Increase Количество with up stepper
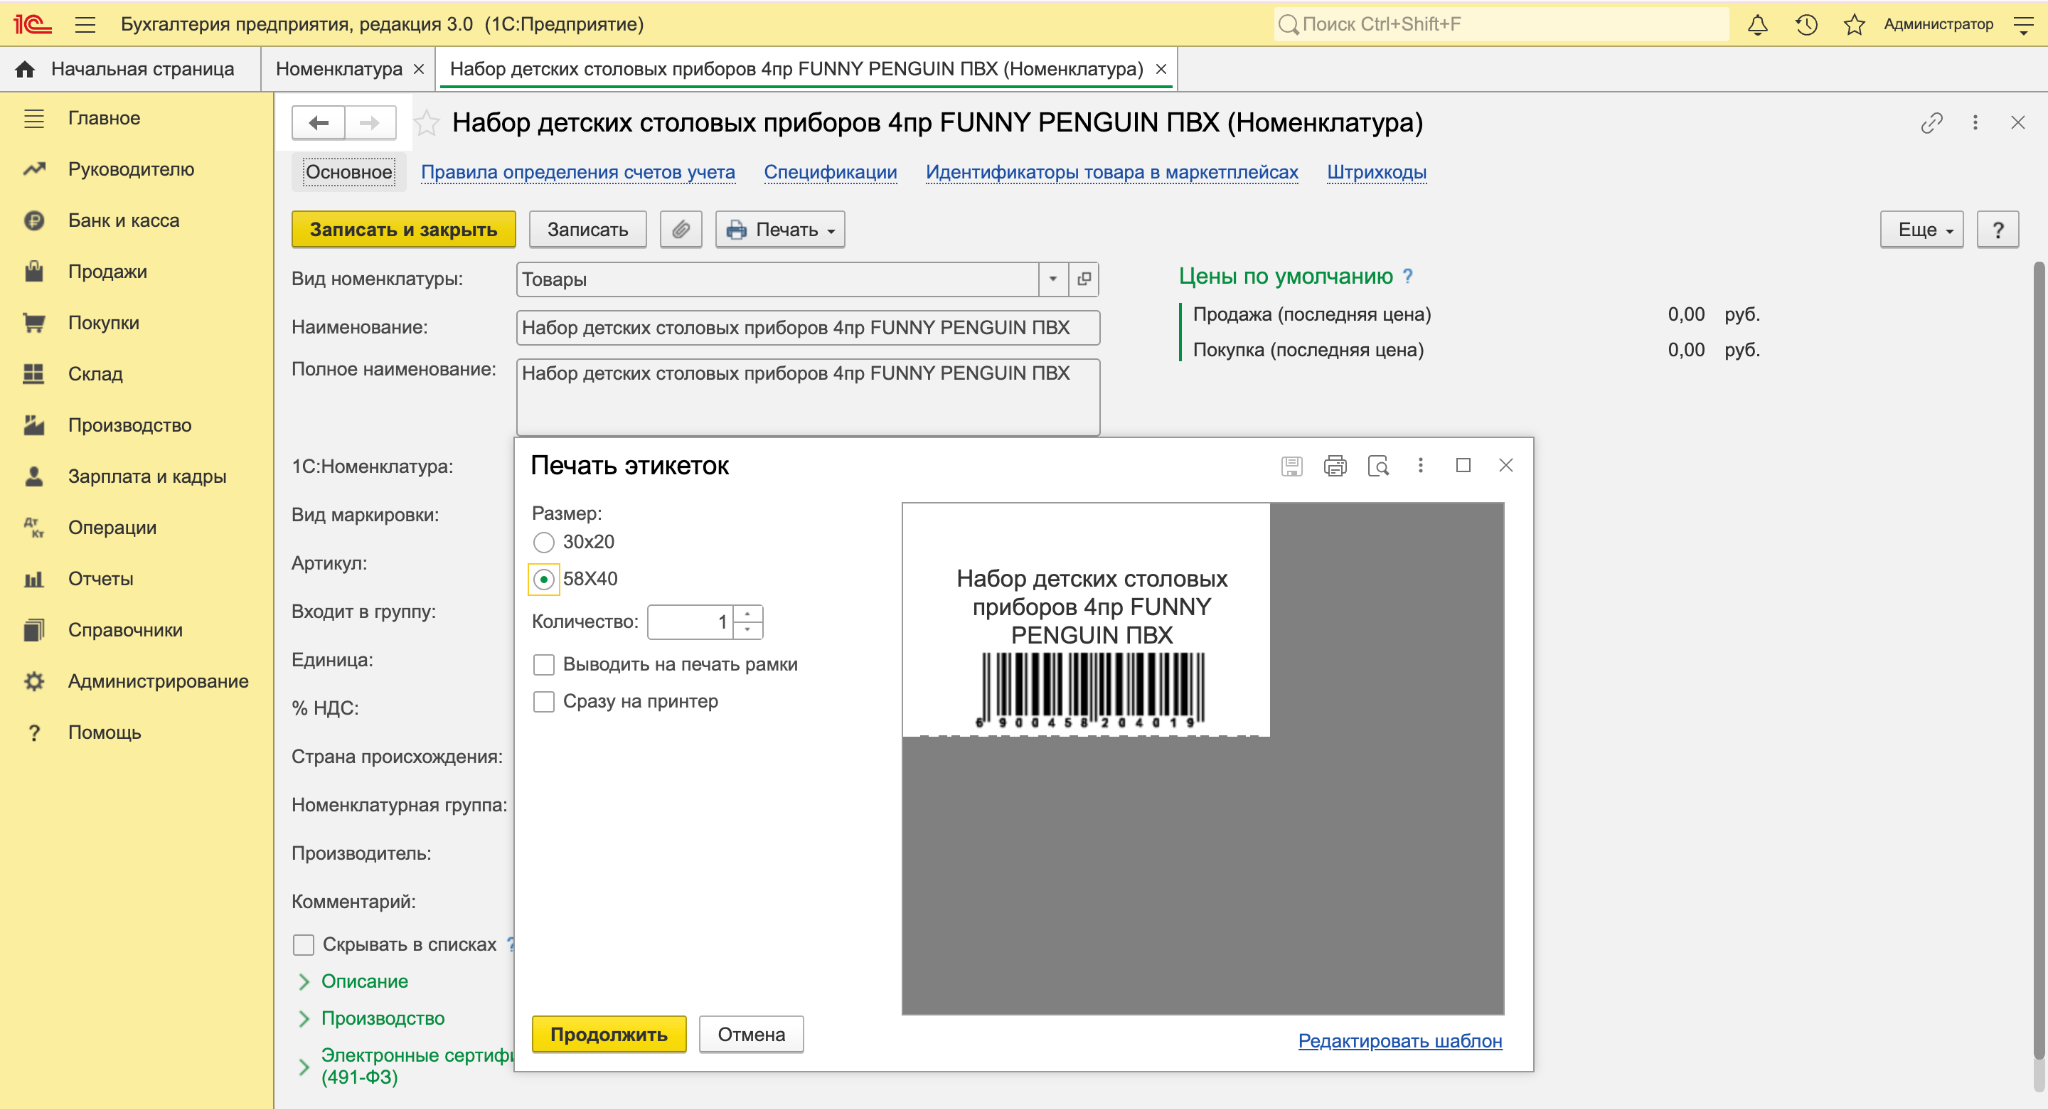Viewport: 2048px width, 1109px height. (748, 614)
